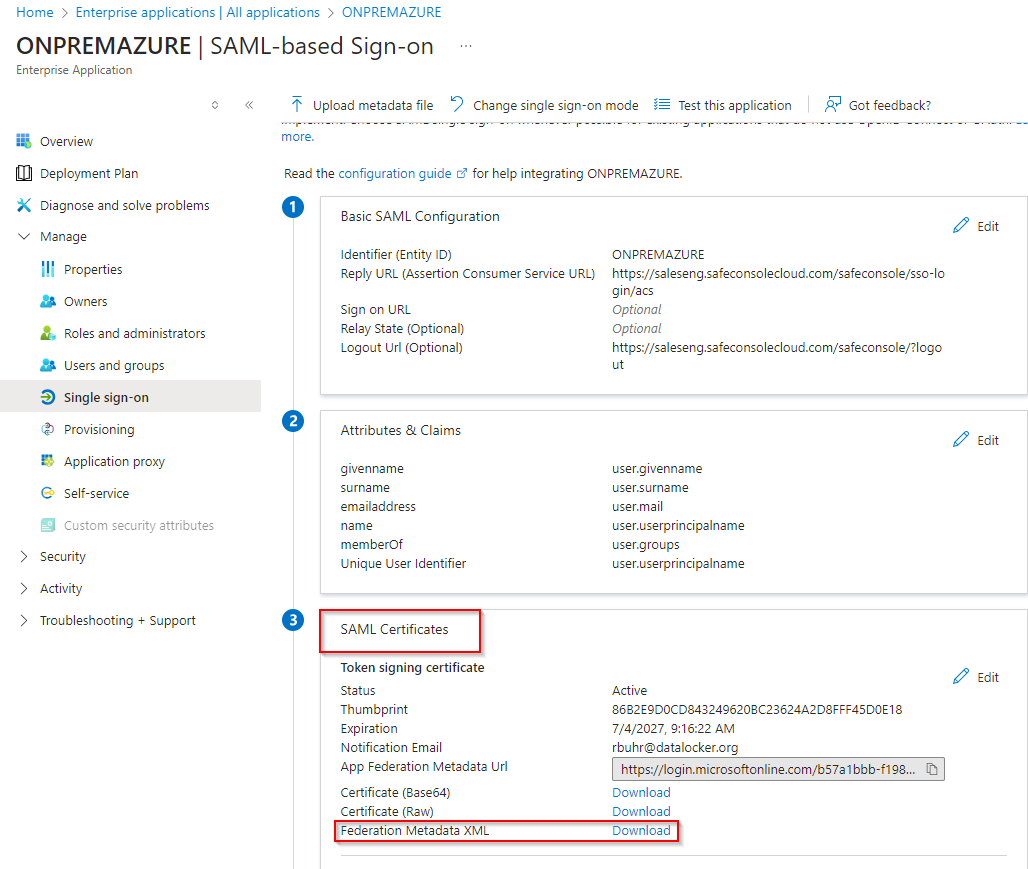The width and height of the screenshot is (1028, 869).
Task: Click the user.groups claim value
Action: point(646,544)
